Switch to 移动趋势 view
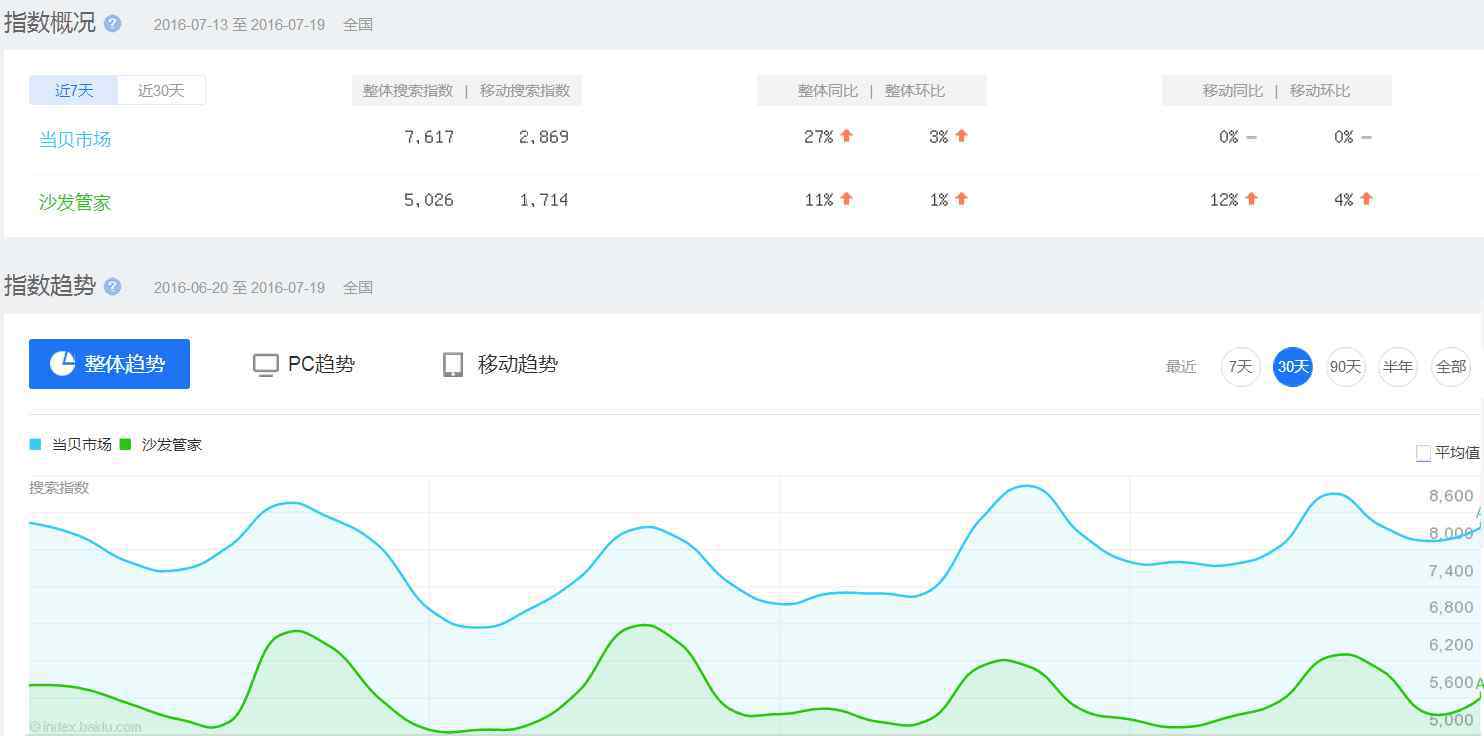The image size is (1484, 736). click(x=500, y=365)
